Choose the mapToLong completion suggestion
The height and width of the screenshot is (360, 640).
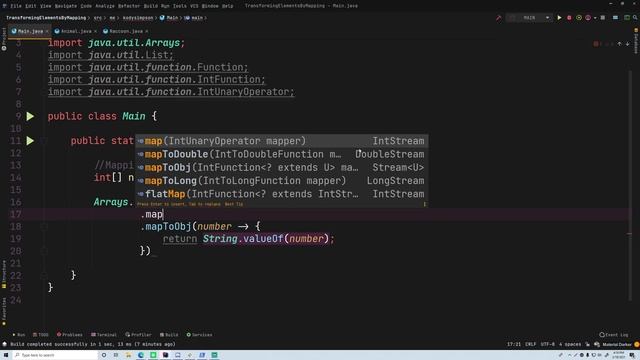click(x=282, y=181)
